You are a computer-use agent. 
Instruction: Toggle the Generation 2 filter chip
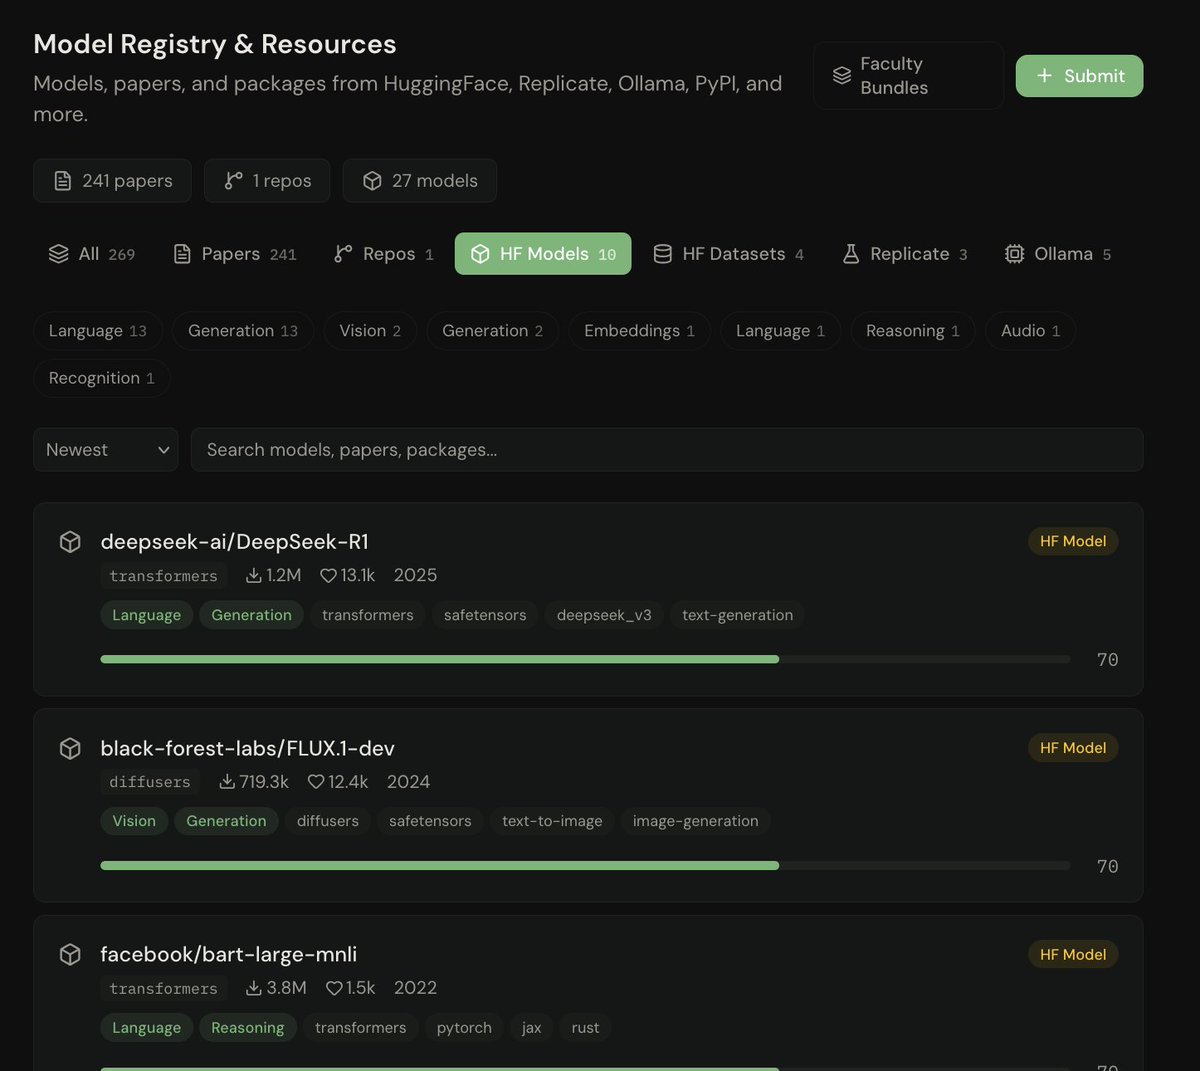(493, 331)
